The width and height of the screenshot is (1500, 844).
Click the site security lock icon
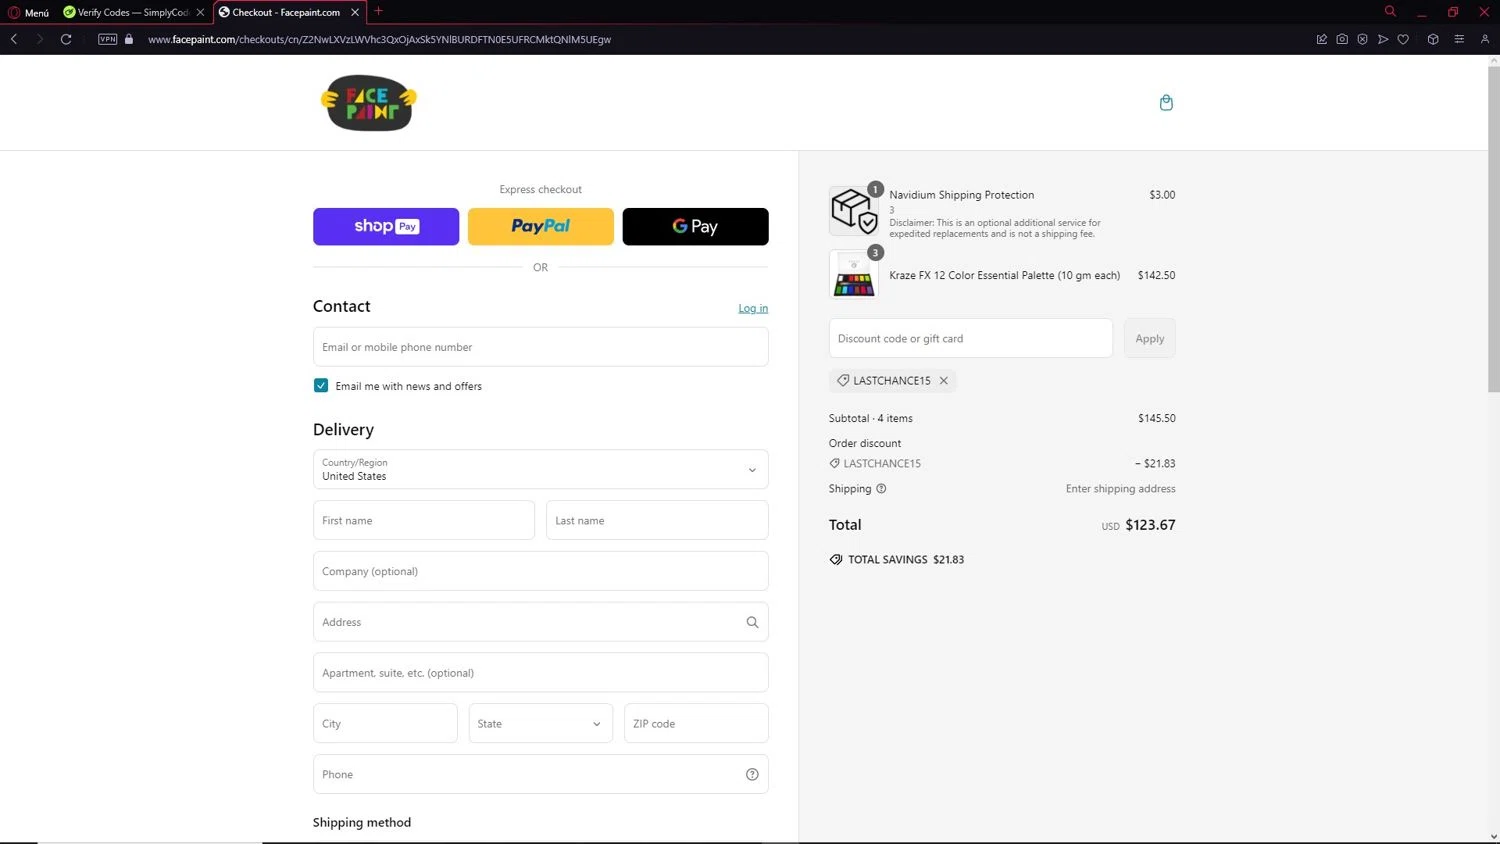pos(129,39)
